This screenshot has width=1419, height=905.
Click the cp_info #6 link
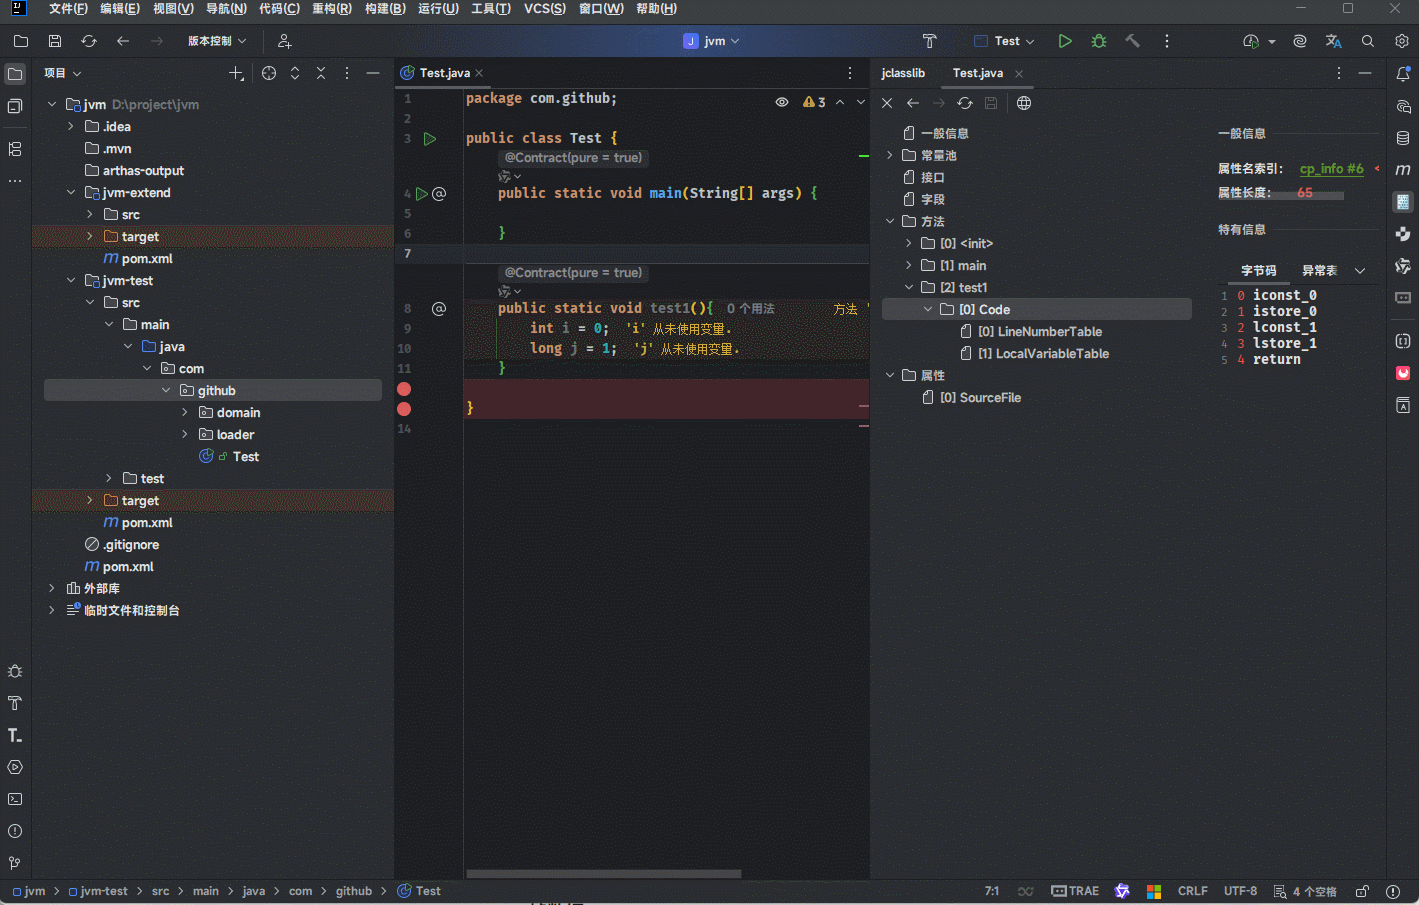pos(1331,169)
